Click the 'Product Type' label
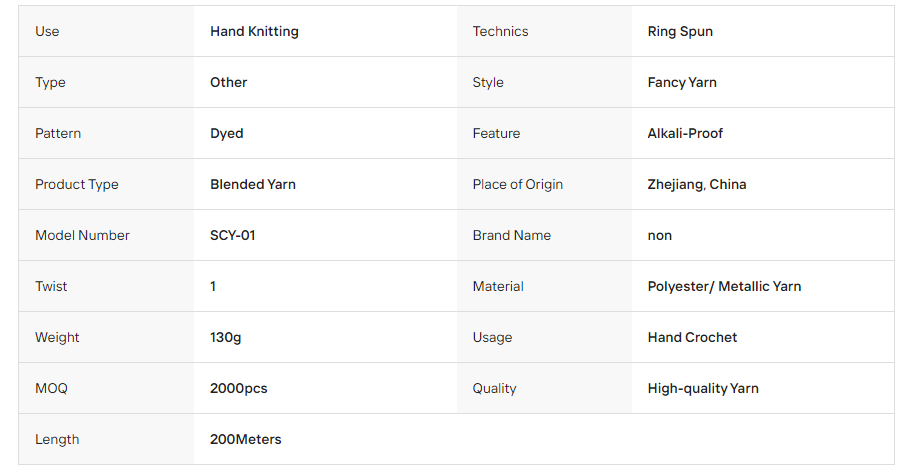The width and height of the screenshot is (898, 470). pyautogui.click(x=76, y=184)
